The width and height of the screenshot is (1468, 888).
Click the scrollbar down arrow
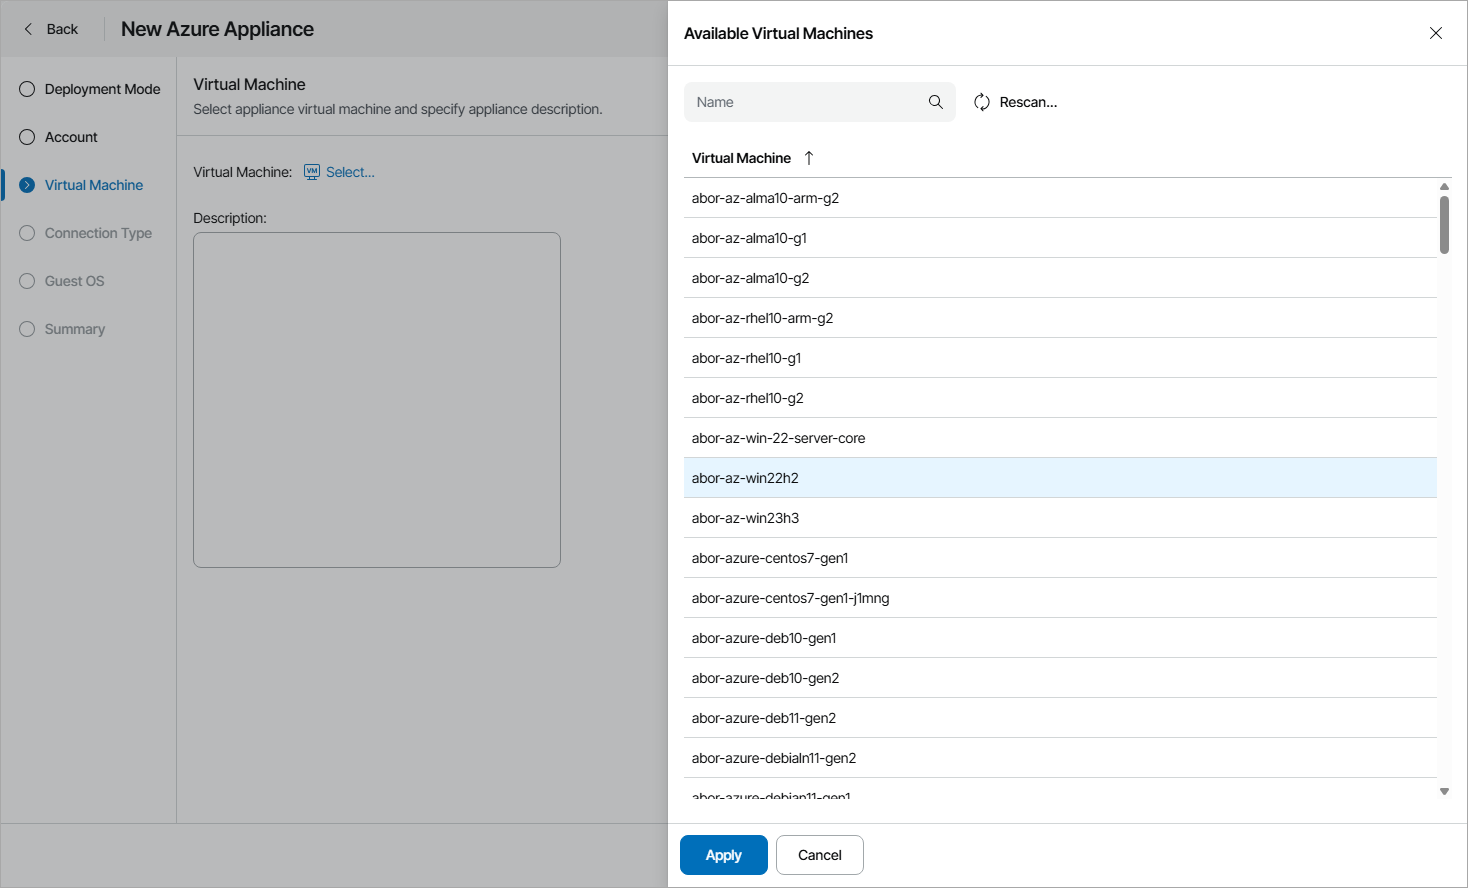tap(1443, 790)
